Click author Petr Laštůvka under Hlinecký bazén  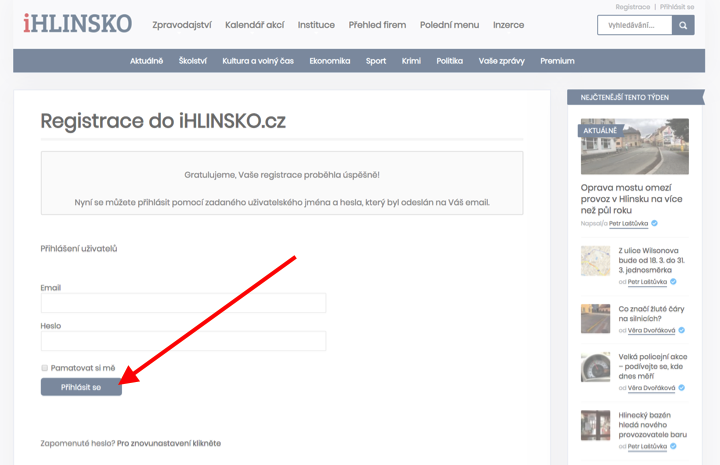click(x=647, y=447)
